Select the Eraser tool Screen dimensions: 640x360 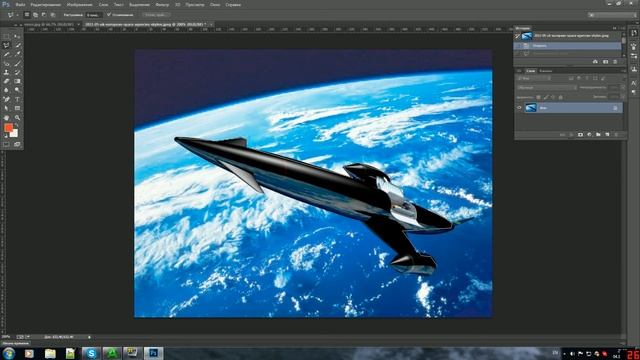(x=6, y=81)
